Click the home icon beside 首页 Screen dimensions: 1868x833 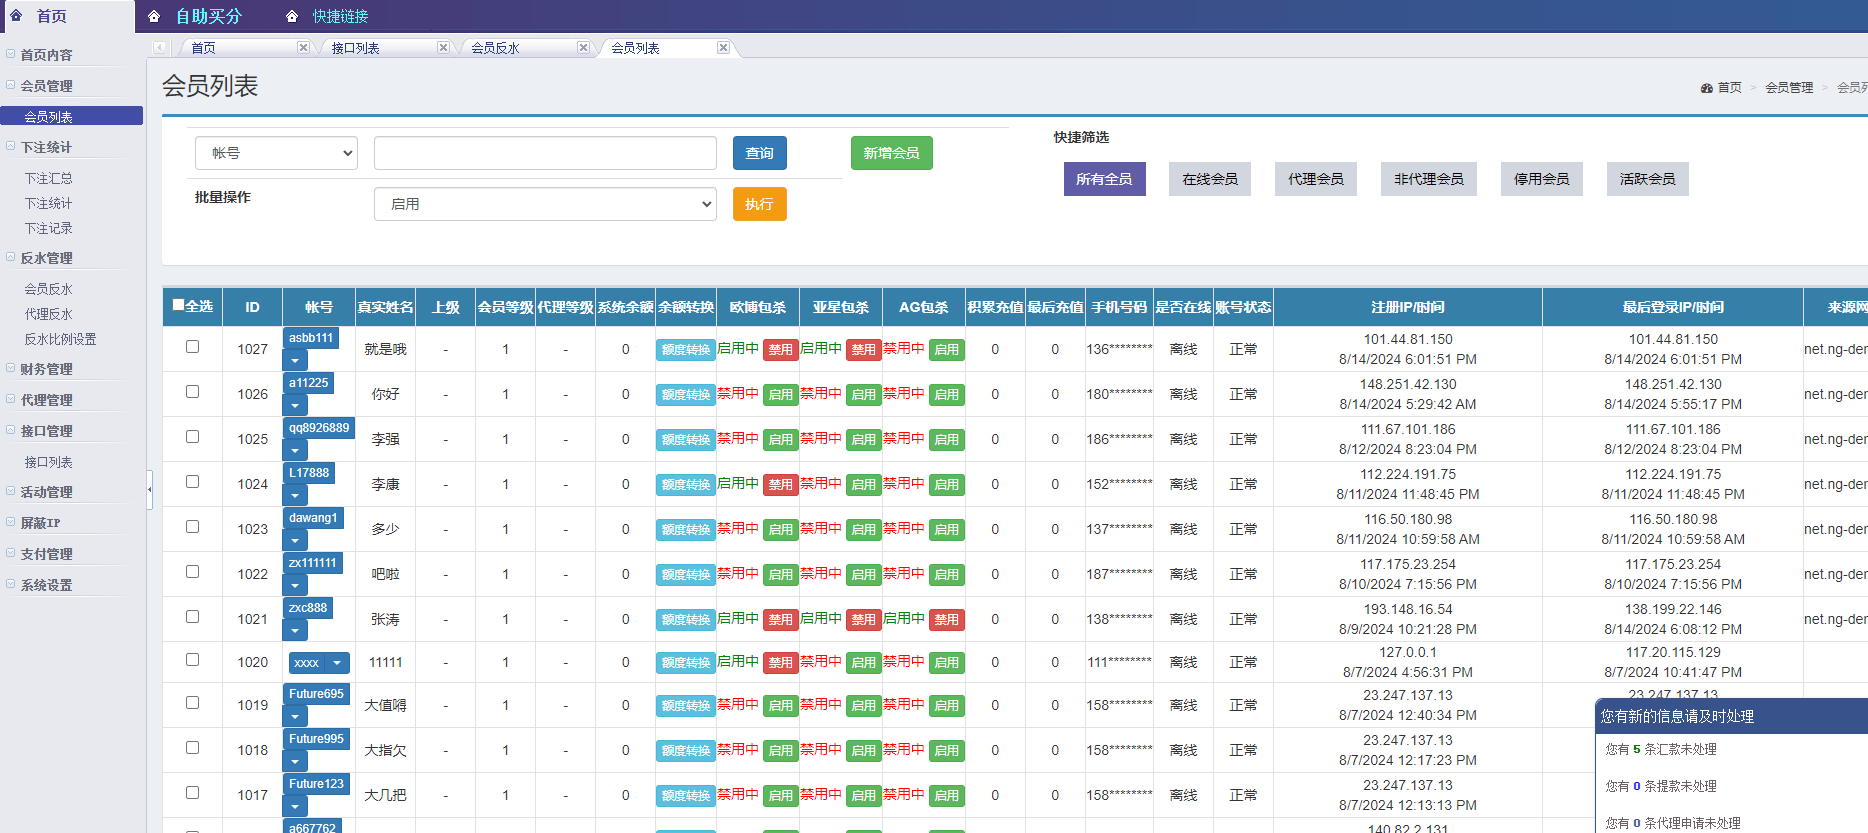(16, 15)
